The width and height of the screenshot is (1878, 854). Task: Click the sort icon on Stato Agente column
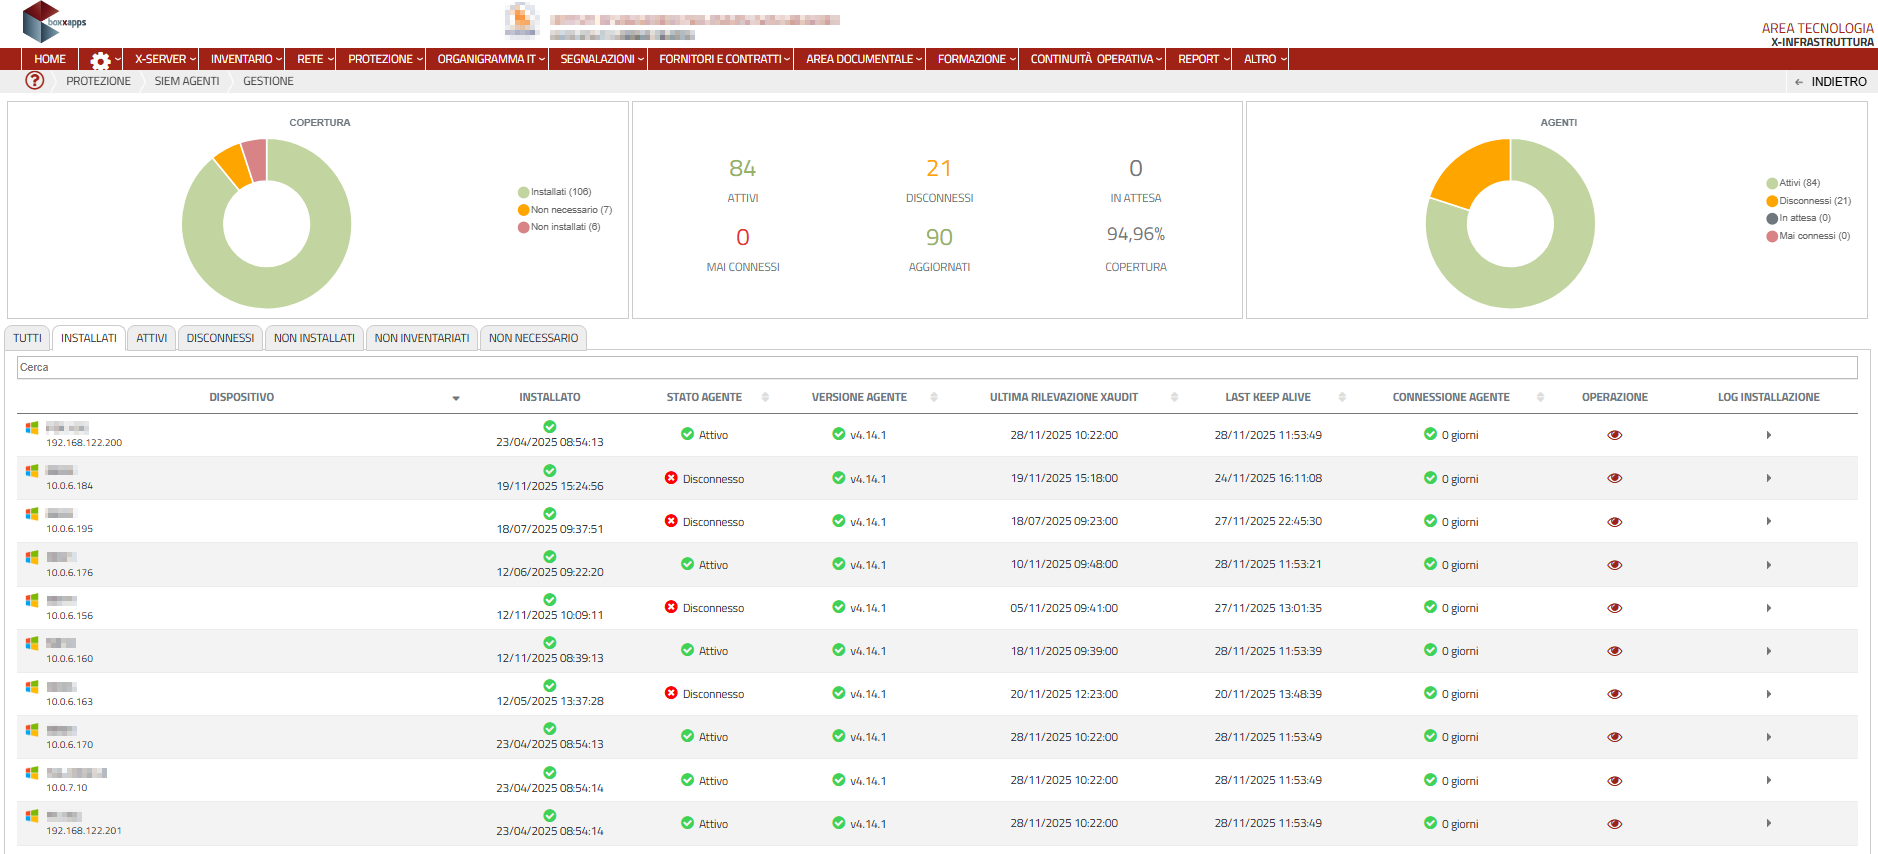[x=765, y=397]
